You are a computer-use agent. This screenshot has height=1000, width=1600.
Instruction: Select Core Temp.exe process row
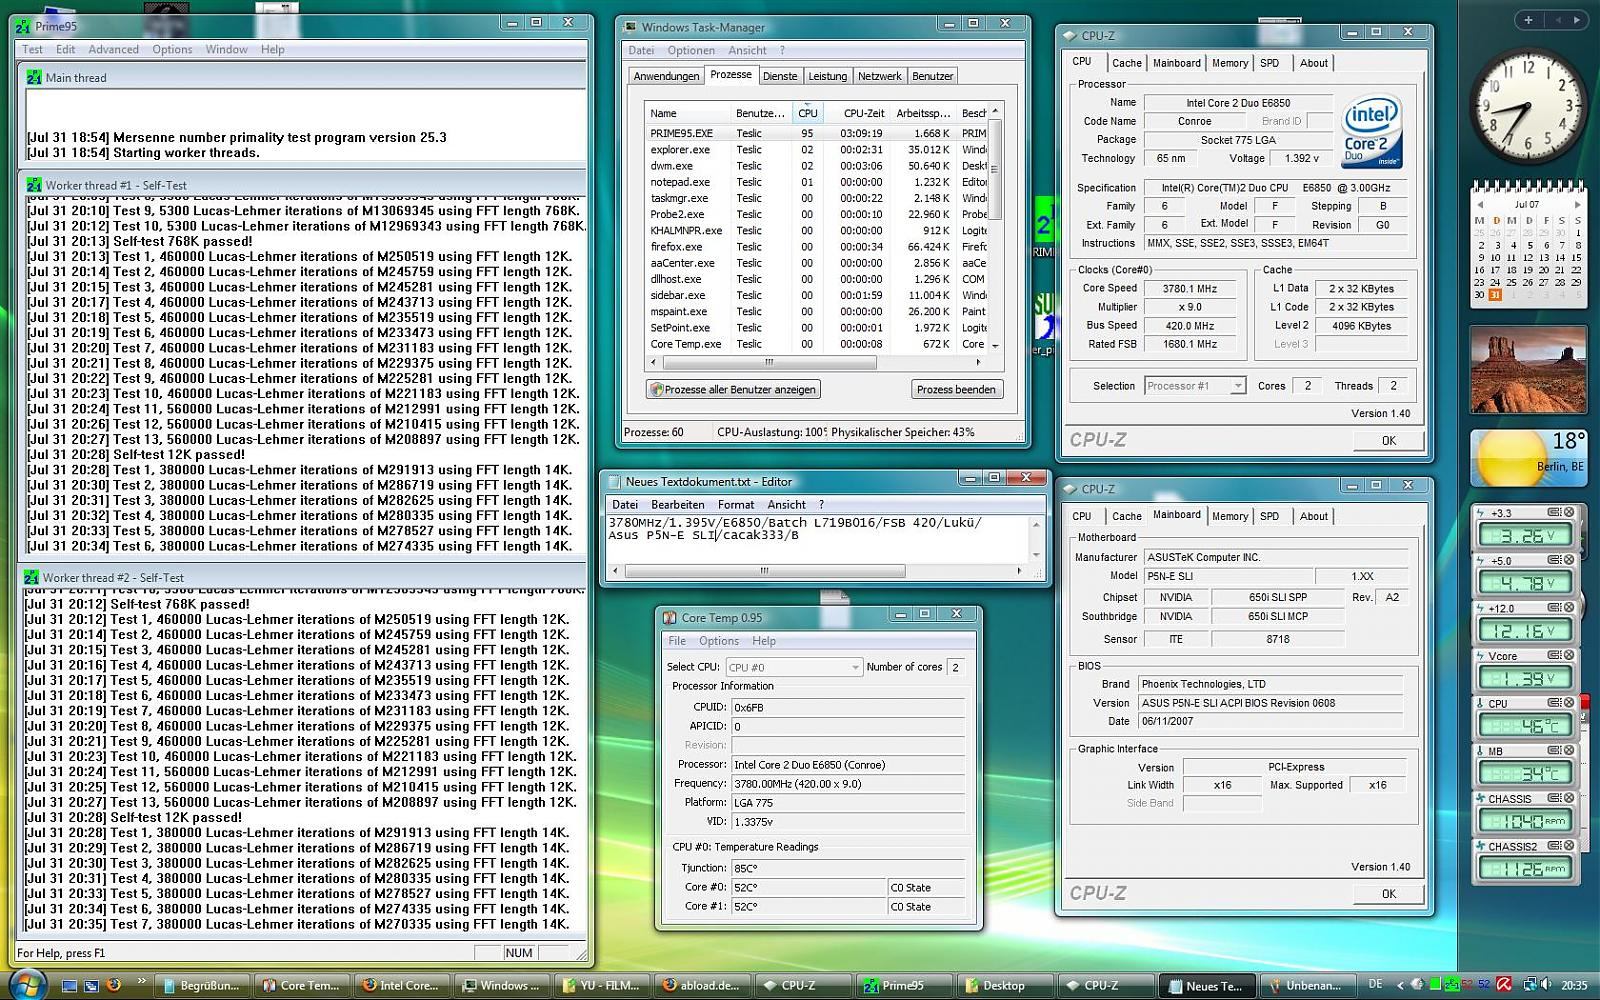click(x=816, y=344)
